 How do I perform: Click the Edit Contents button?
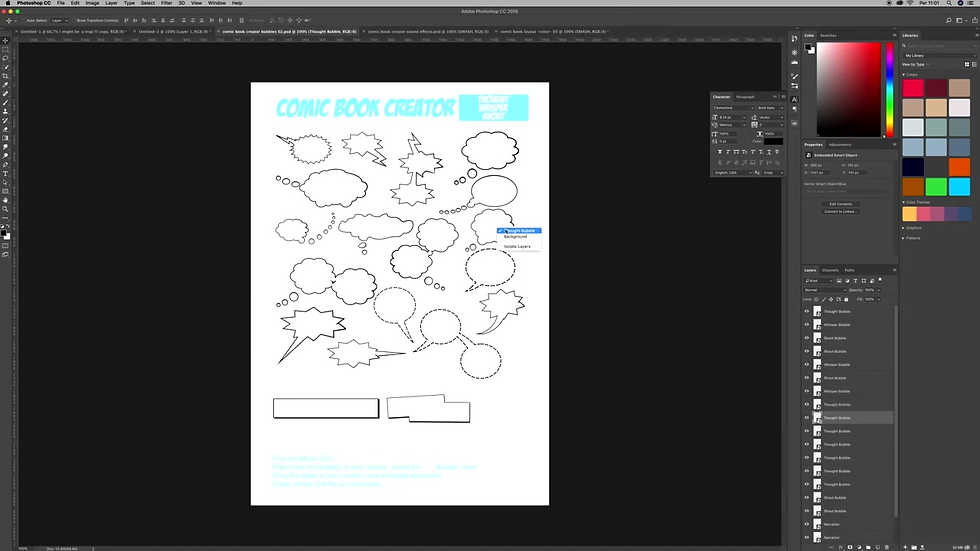(x=840, y=203)
